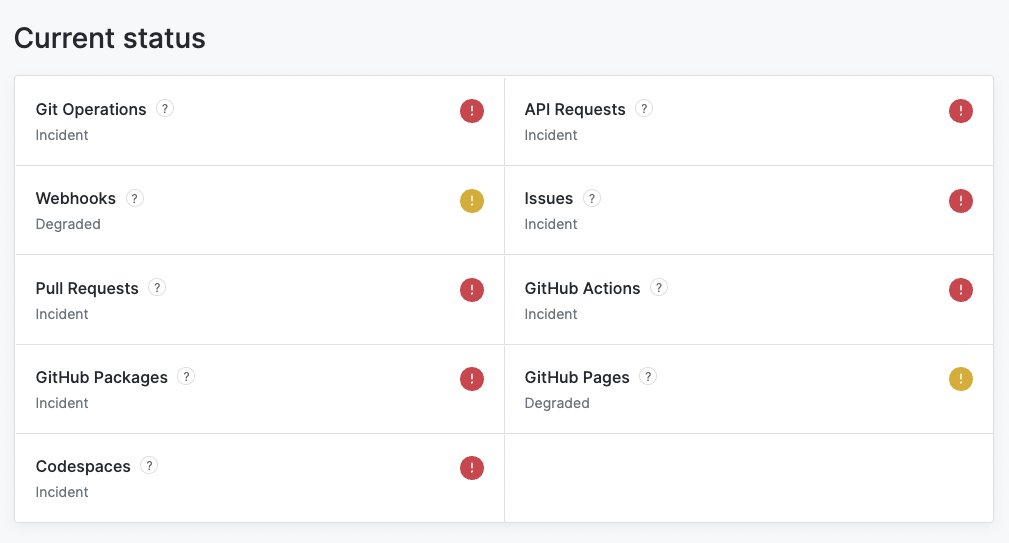
Task: Click the help icon next to Git Operations
Action: pos(165,109)
